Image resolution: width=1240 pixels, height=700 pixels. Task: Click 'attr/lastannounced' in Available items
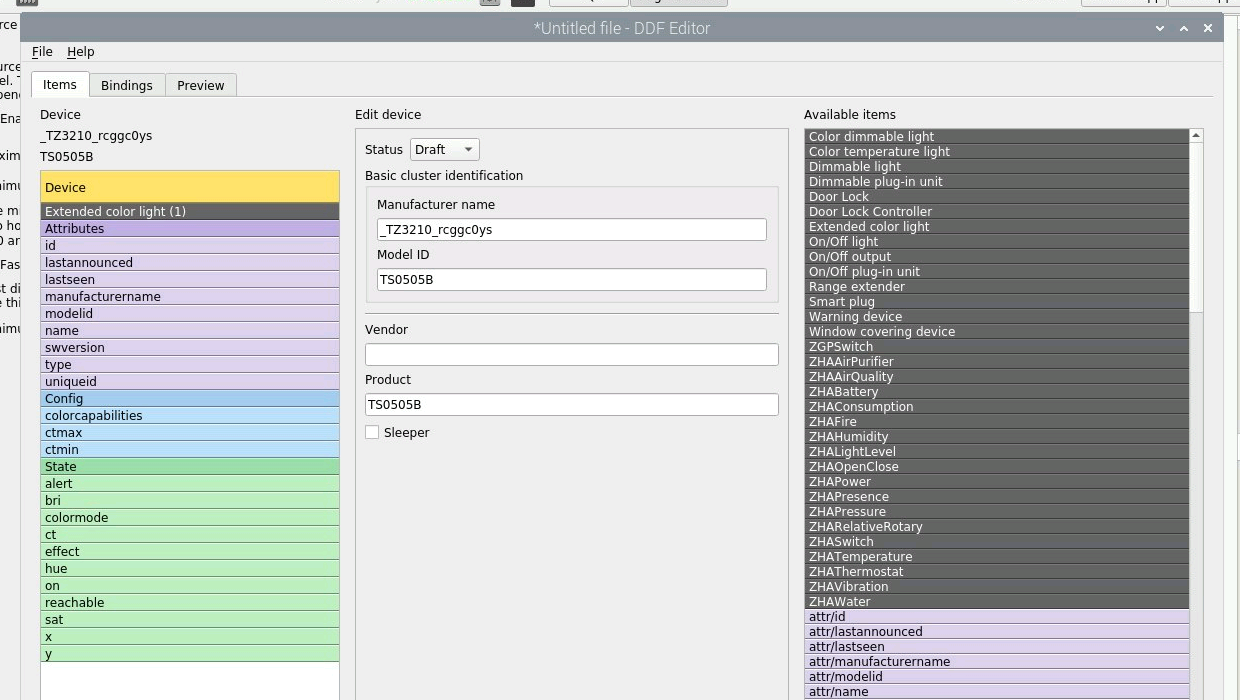click(997, 632)
